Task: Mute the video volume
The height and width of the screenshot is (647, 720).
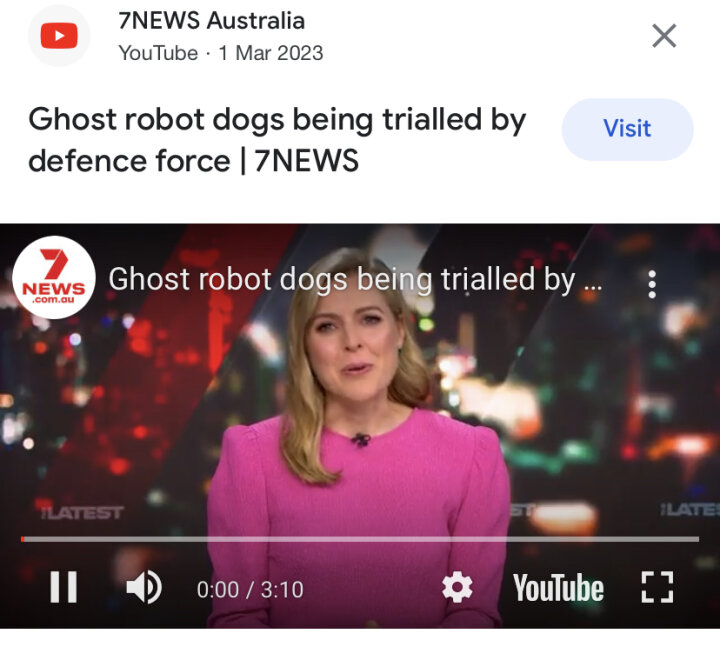Action: 144,587
